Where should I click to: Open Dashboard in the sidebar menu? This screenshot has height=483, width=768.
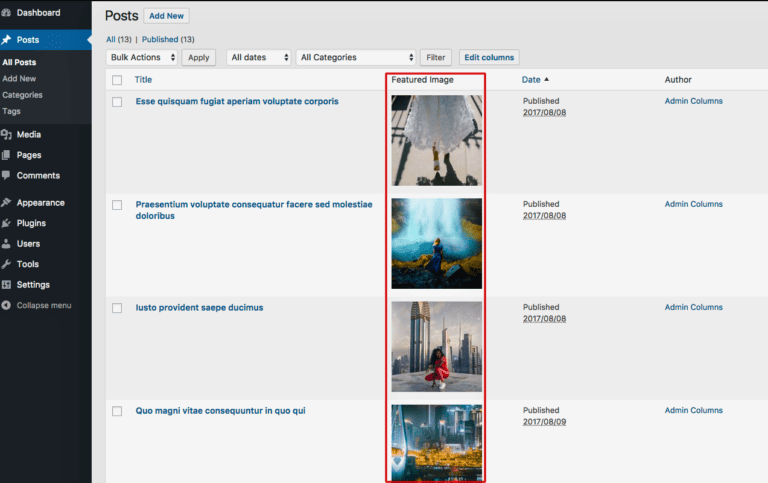coord(38,13)
